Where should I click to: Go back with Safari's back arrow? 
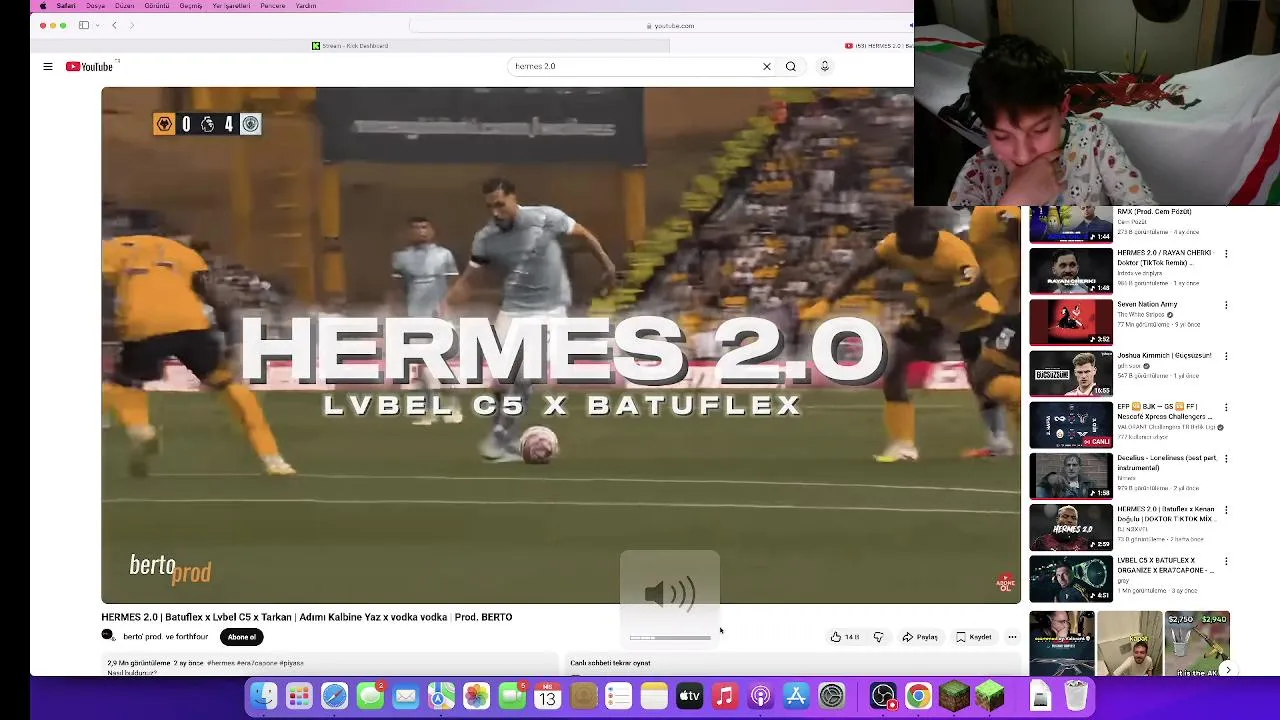point(114,25)
